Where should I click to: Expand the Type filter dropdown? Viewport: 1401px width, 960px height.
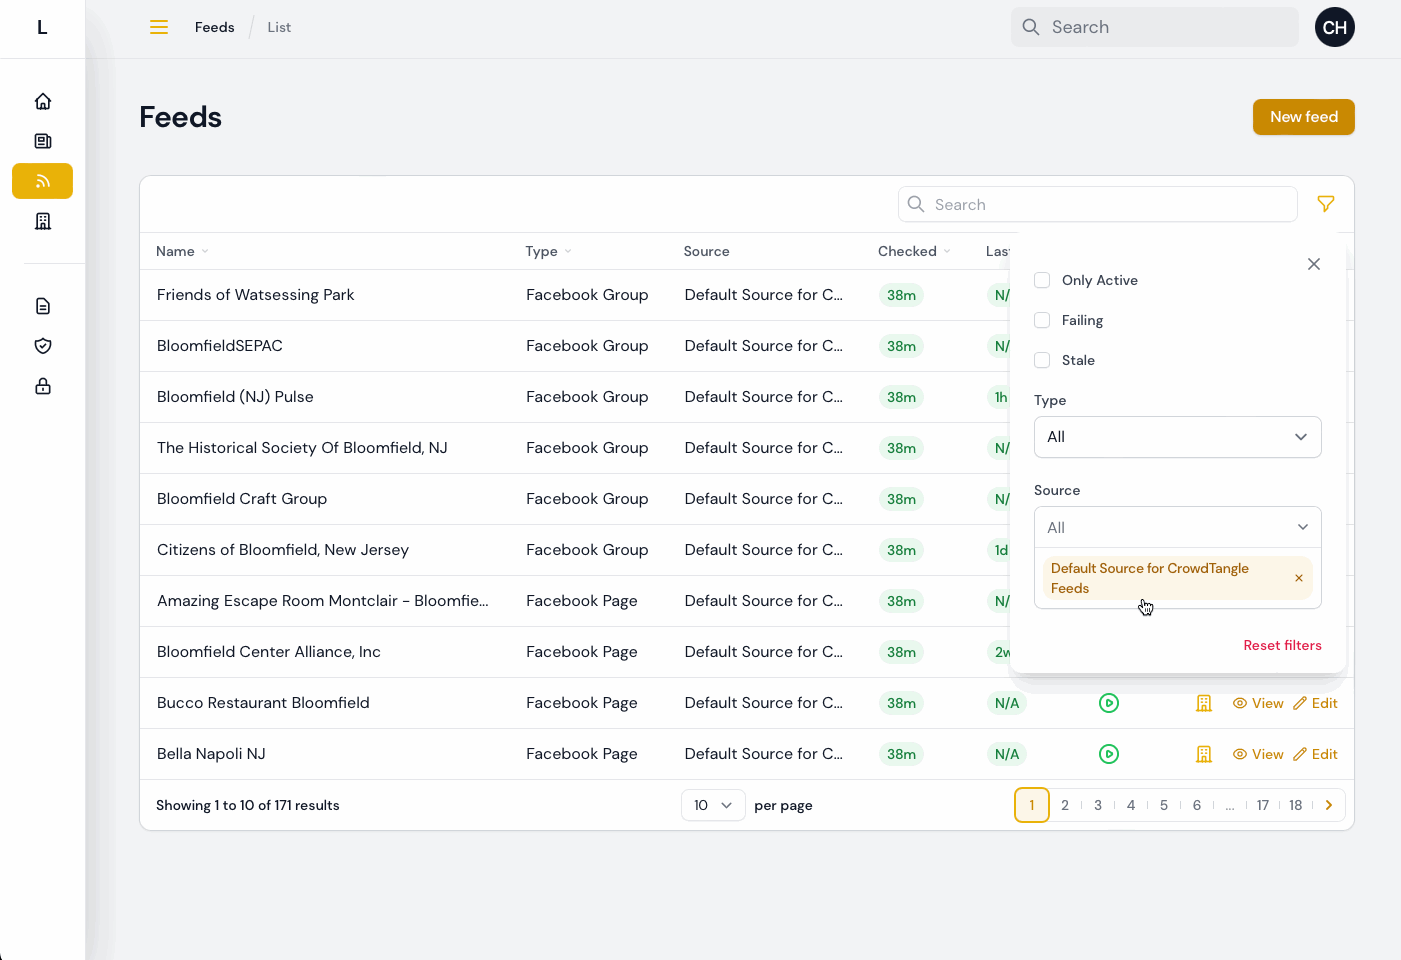(1177, 437)
